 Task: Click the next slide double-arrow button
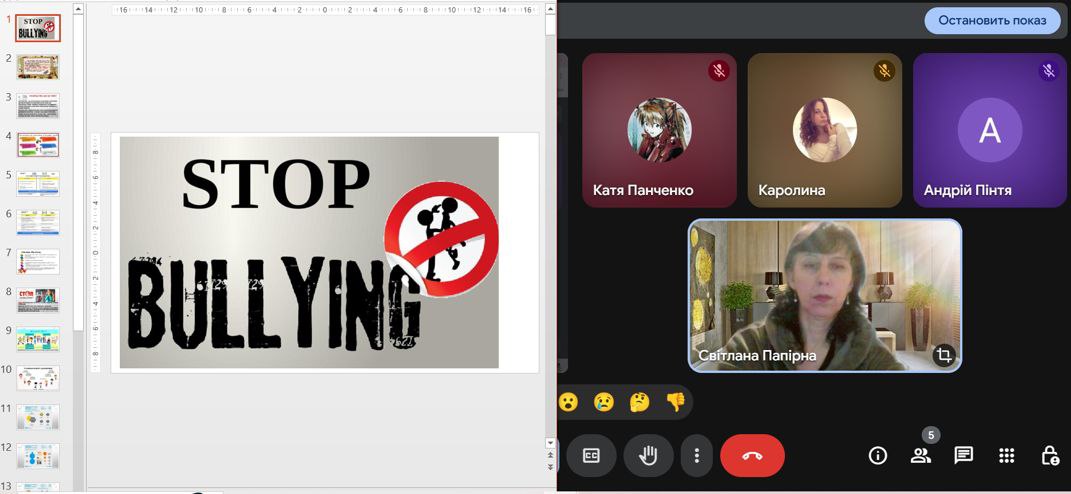pyautogui.click(x=550, y=467)
